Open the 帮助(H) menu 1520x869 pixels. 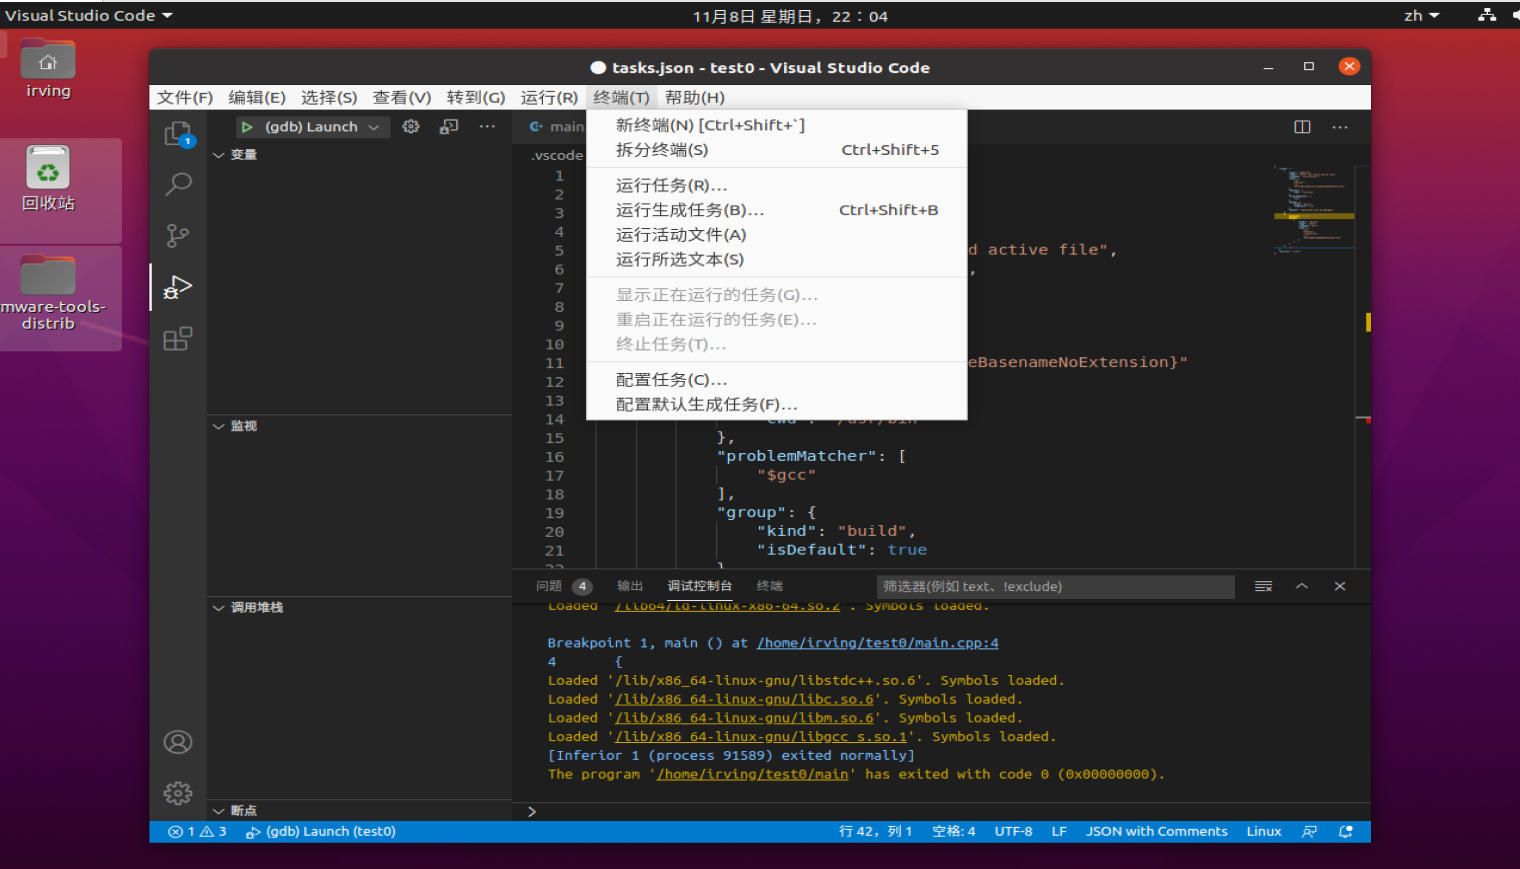(695, 97)
